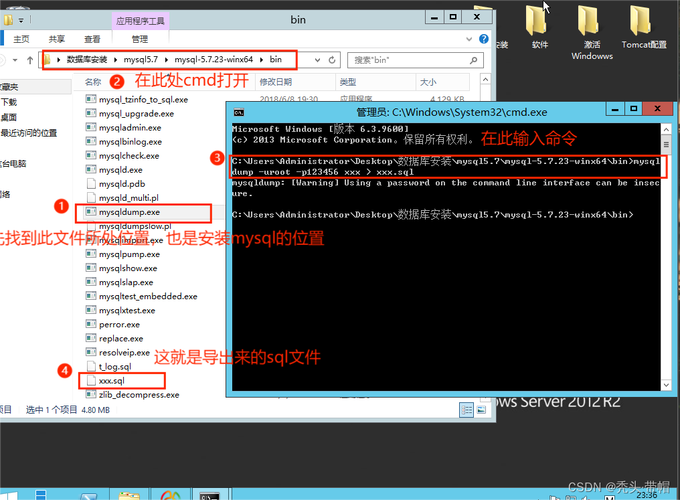This screenshot has width=680, height=500.
Task: Select mysqld_multi.pl file icon
Action: pyautogui.click(x=91, y=197)
